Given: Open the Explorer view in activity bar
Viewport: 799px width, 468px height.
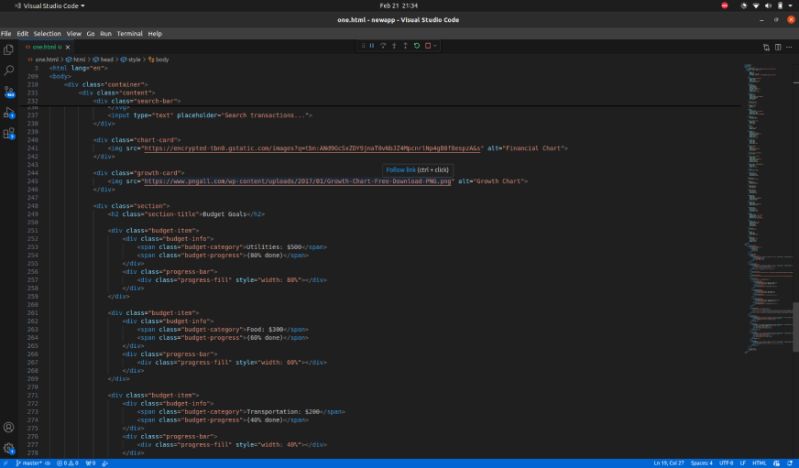Looking at the screenshot, I should pyautogui.click(x=9, y=49).
